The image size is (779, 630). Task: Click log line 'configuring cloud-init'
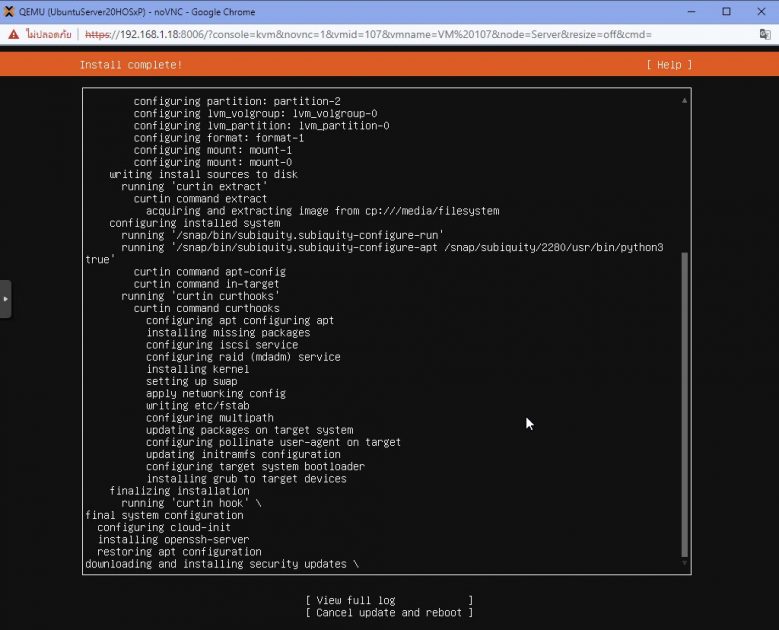(164, 527)
